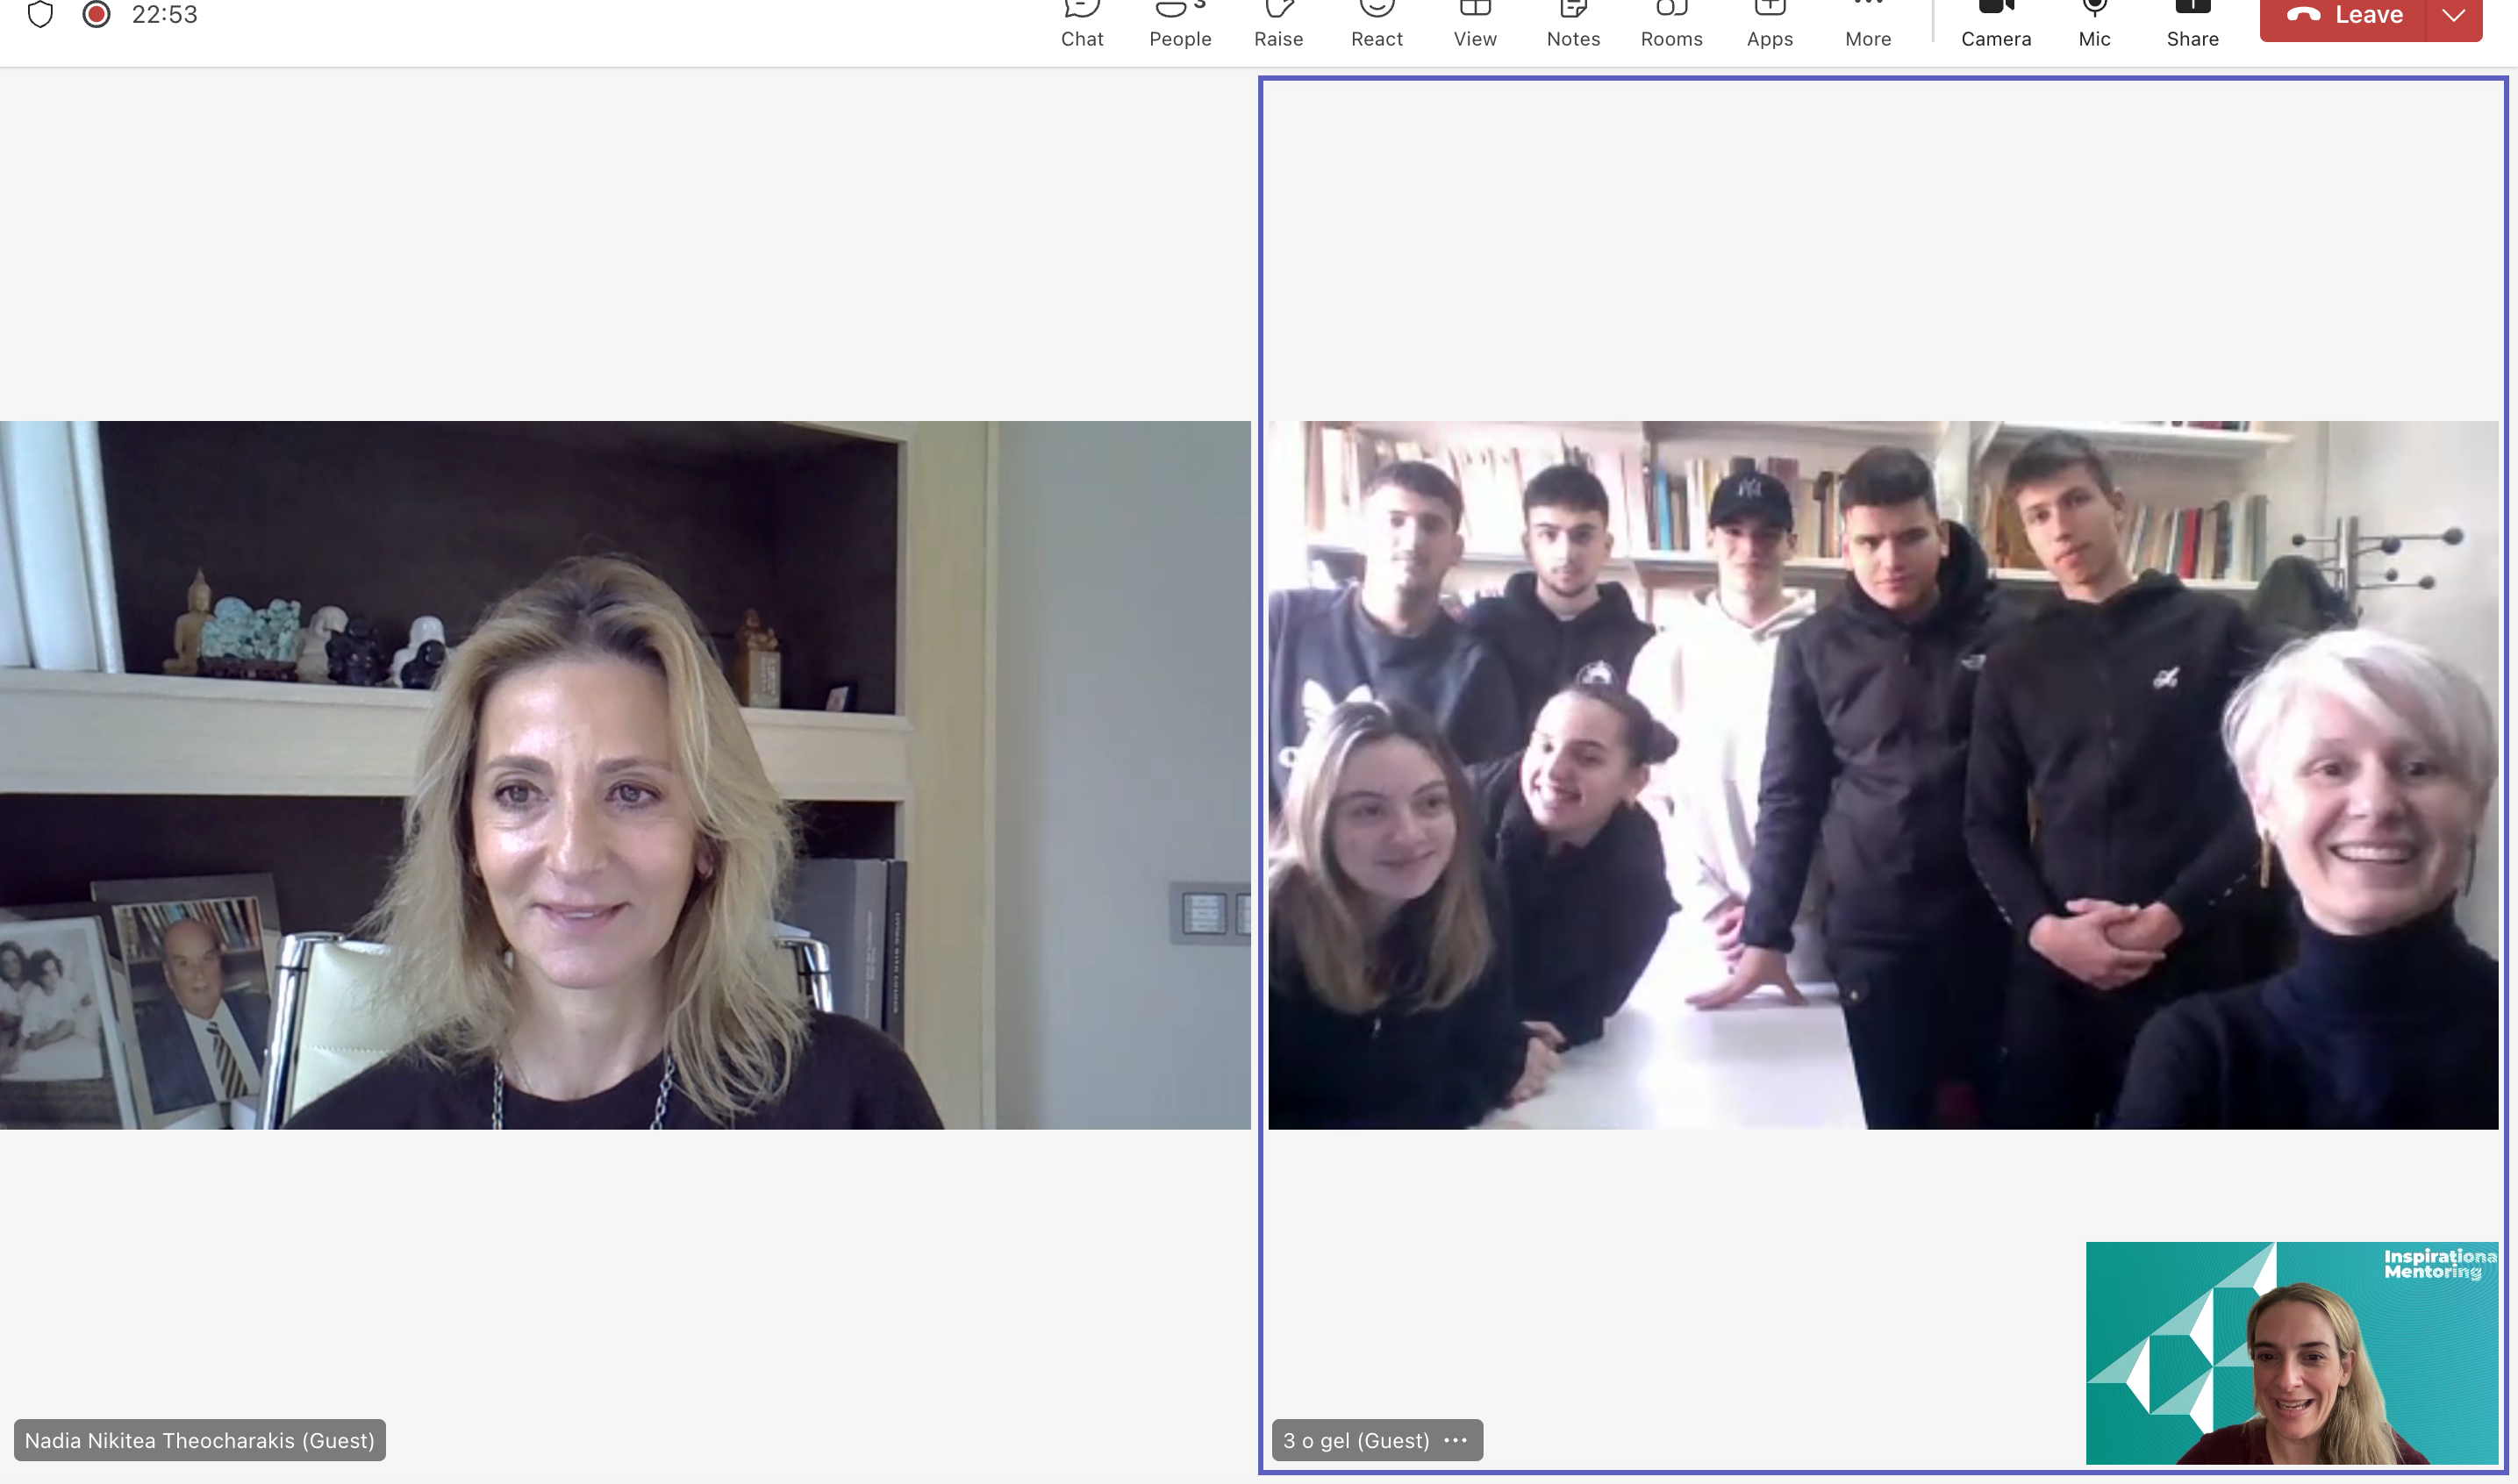
Task: Raise your hand in meeting
Action: pos(1278,22)
